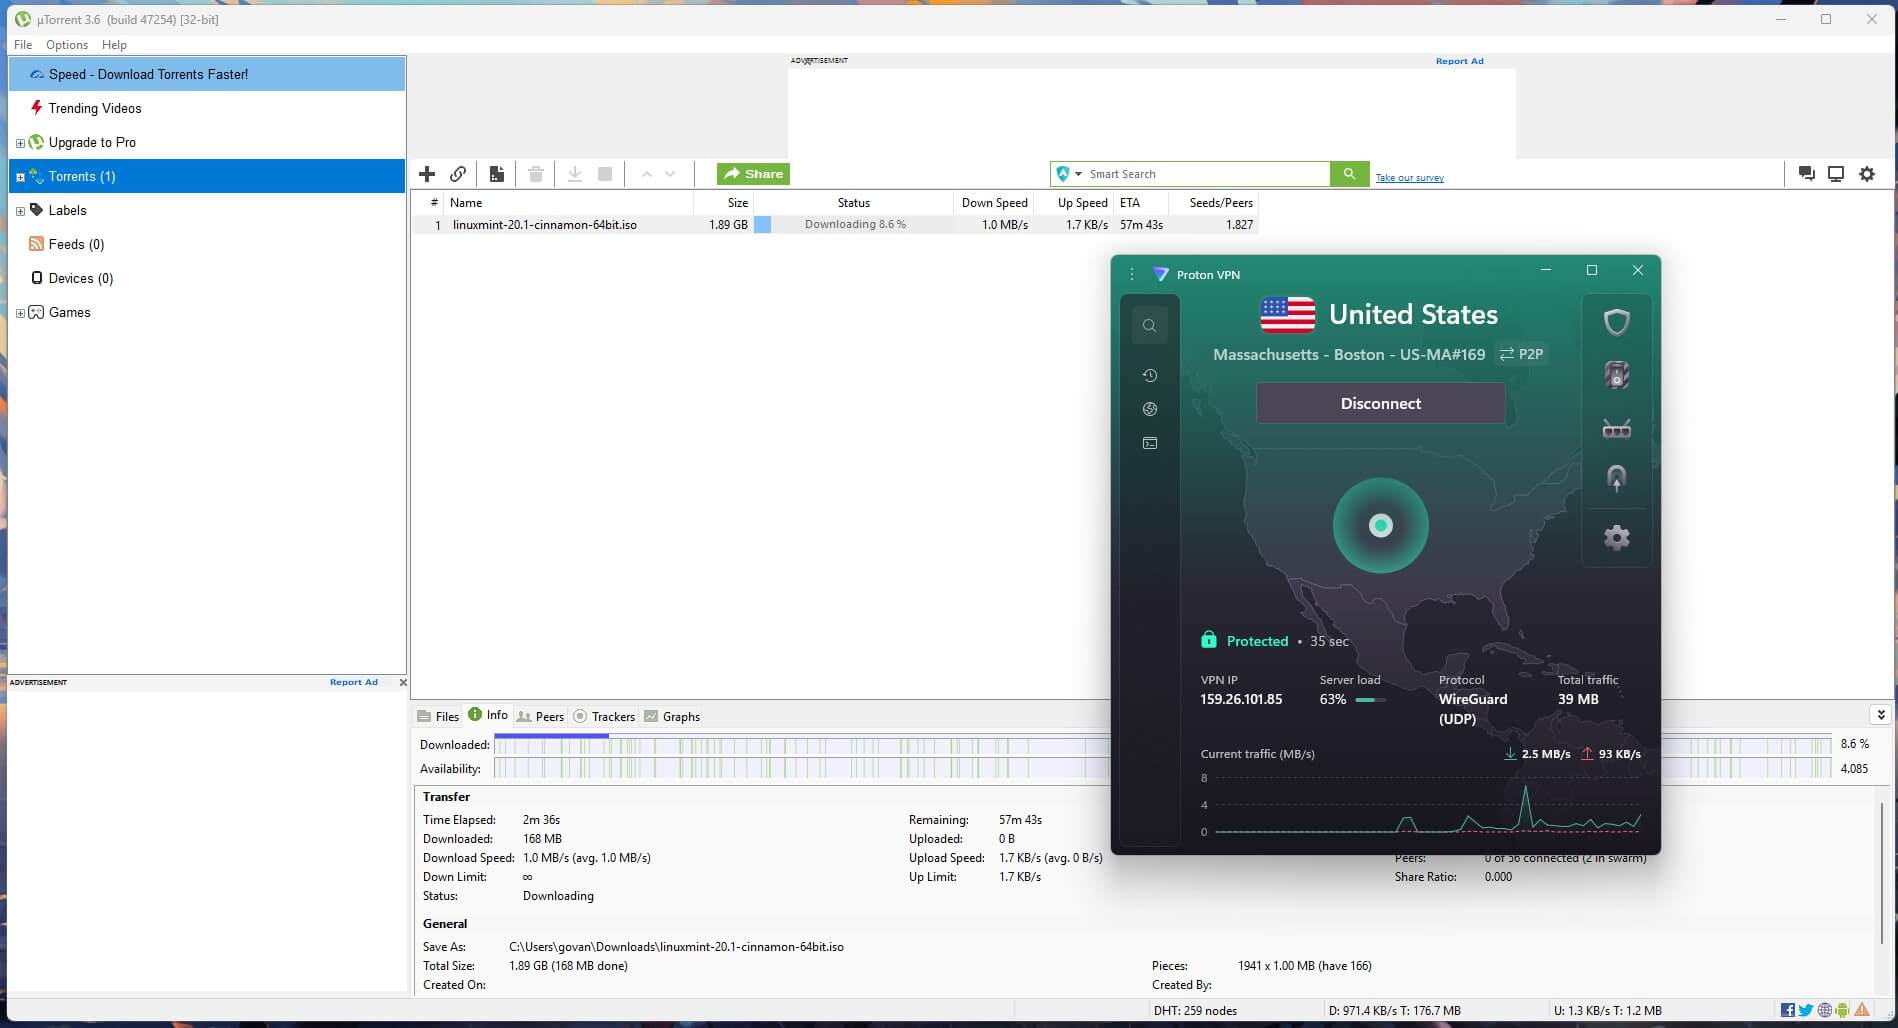Open Proton VPN recents history icon
This screenshot has width=1898, height=1028.
tap(1150, 375)
